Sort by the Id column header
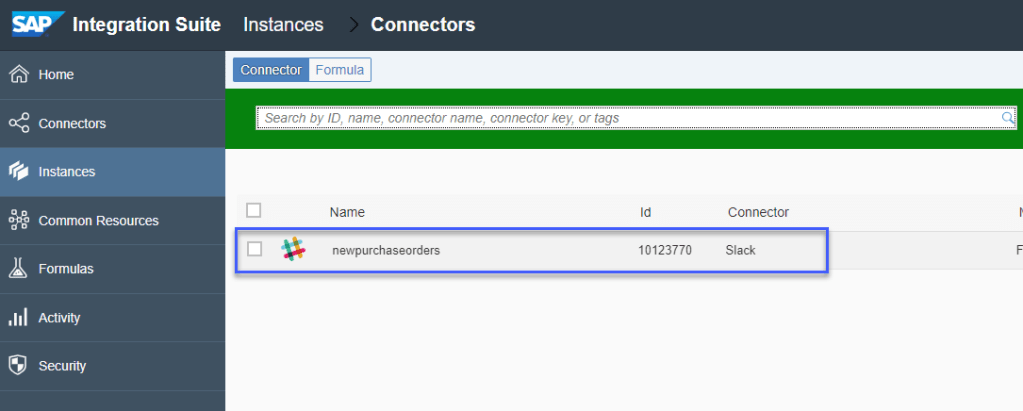This screenshot has width=1023, height=411. tap(646, 212)
